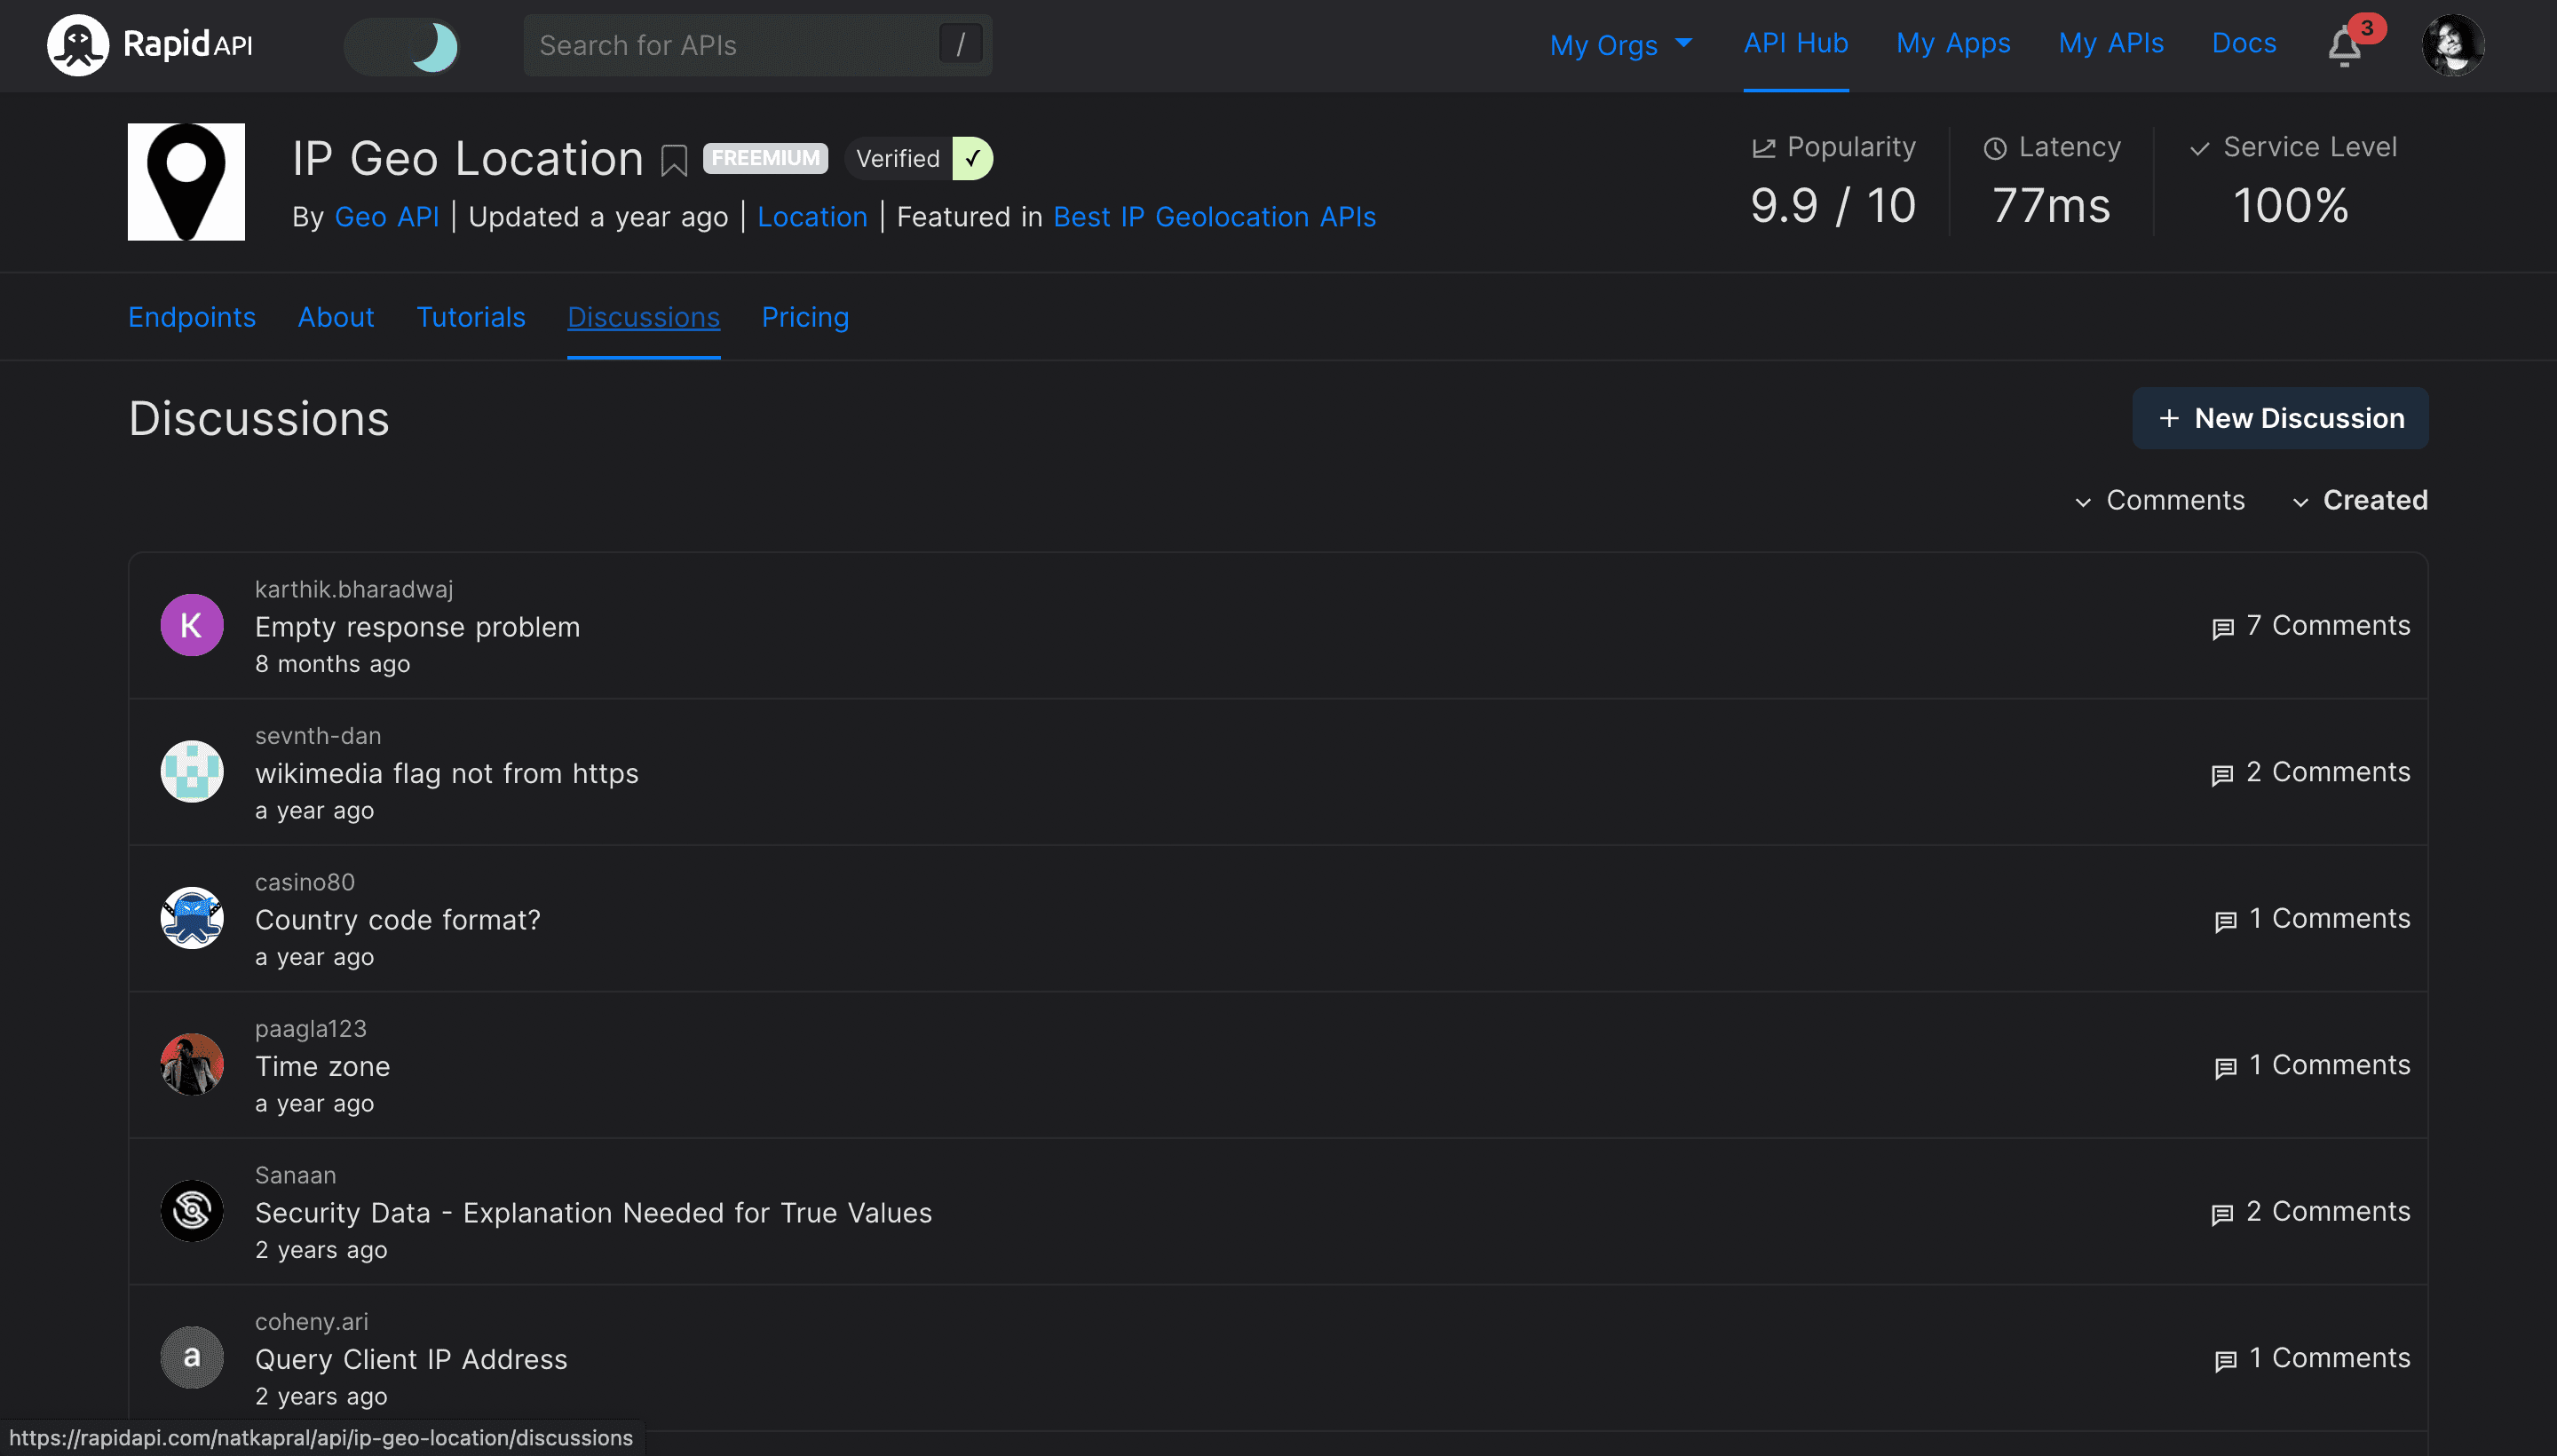This screenshot has width=2557, height=1456.
Task: Open the API Hub tab
Action: pyautogui.click(x=1795, y=43)
